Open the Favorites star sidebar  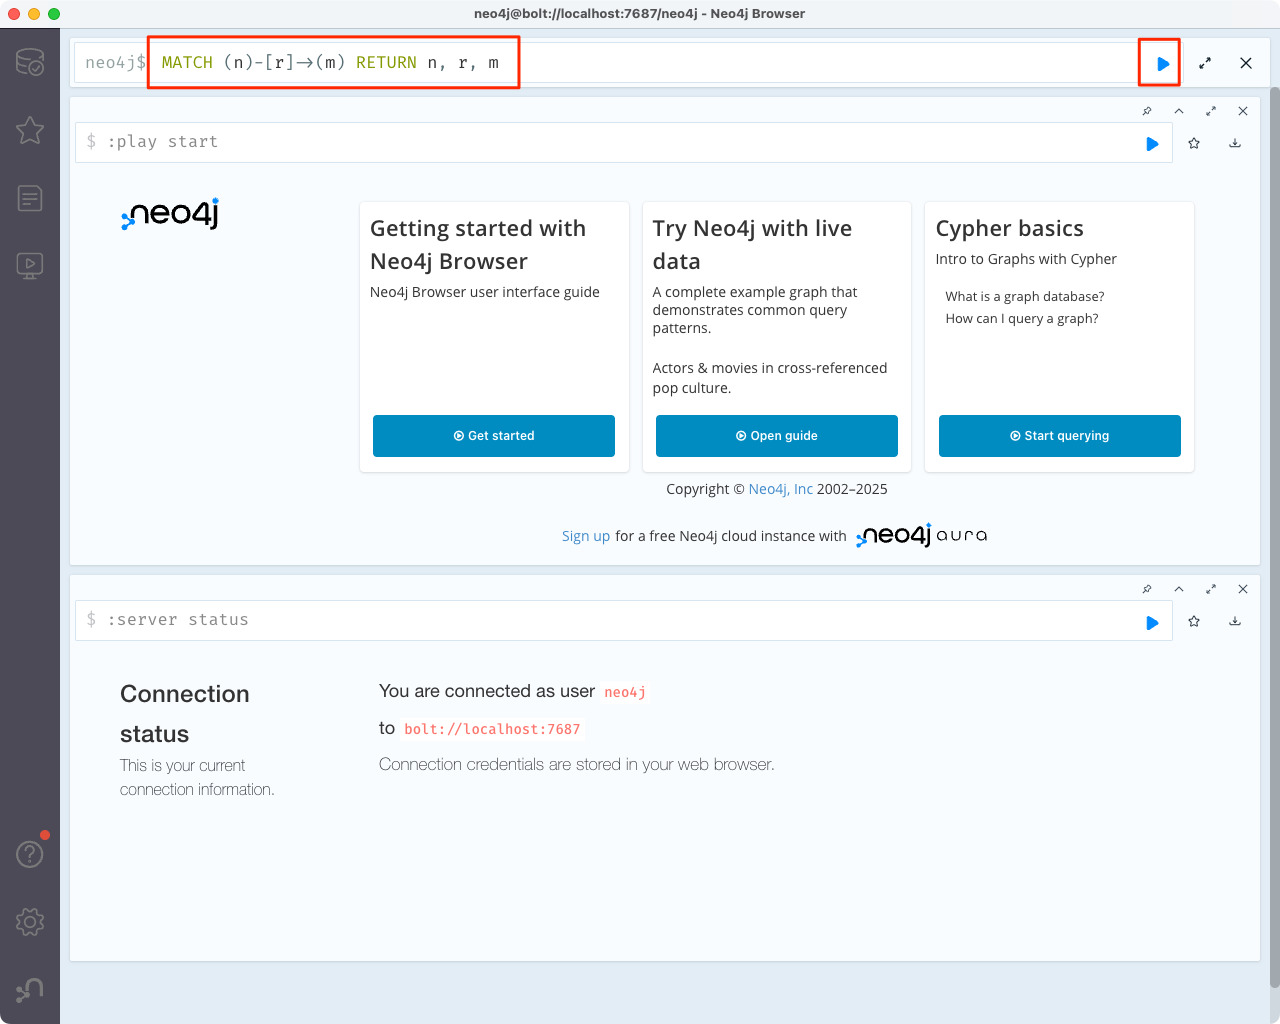coord(30,130)
